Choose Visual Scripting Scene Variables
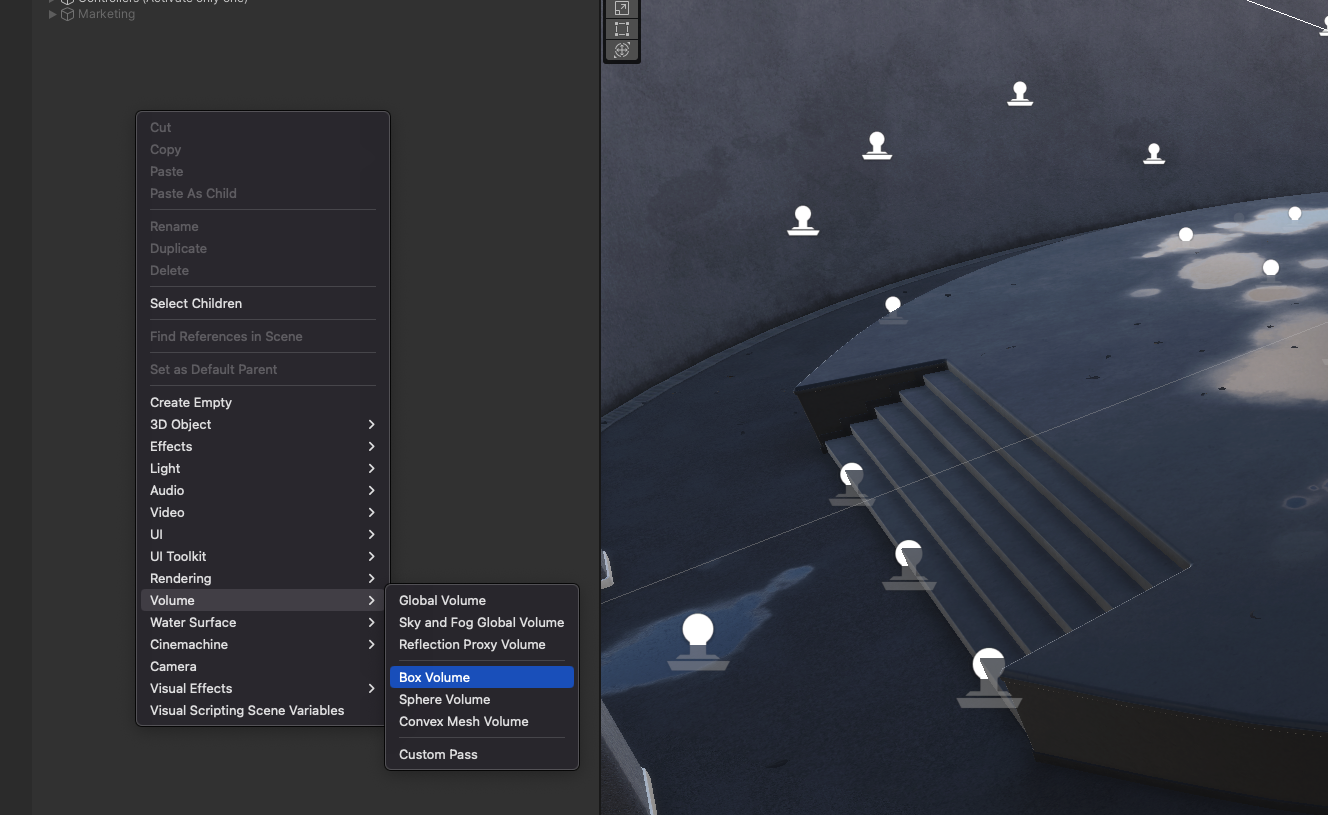The width and height of the screenshot is (1328, 815). coord(263,710)
